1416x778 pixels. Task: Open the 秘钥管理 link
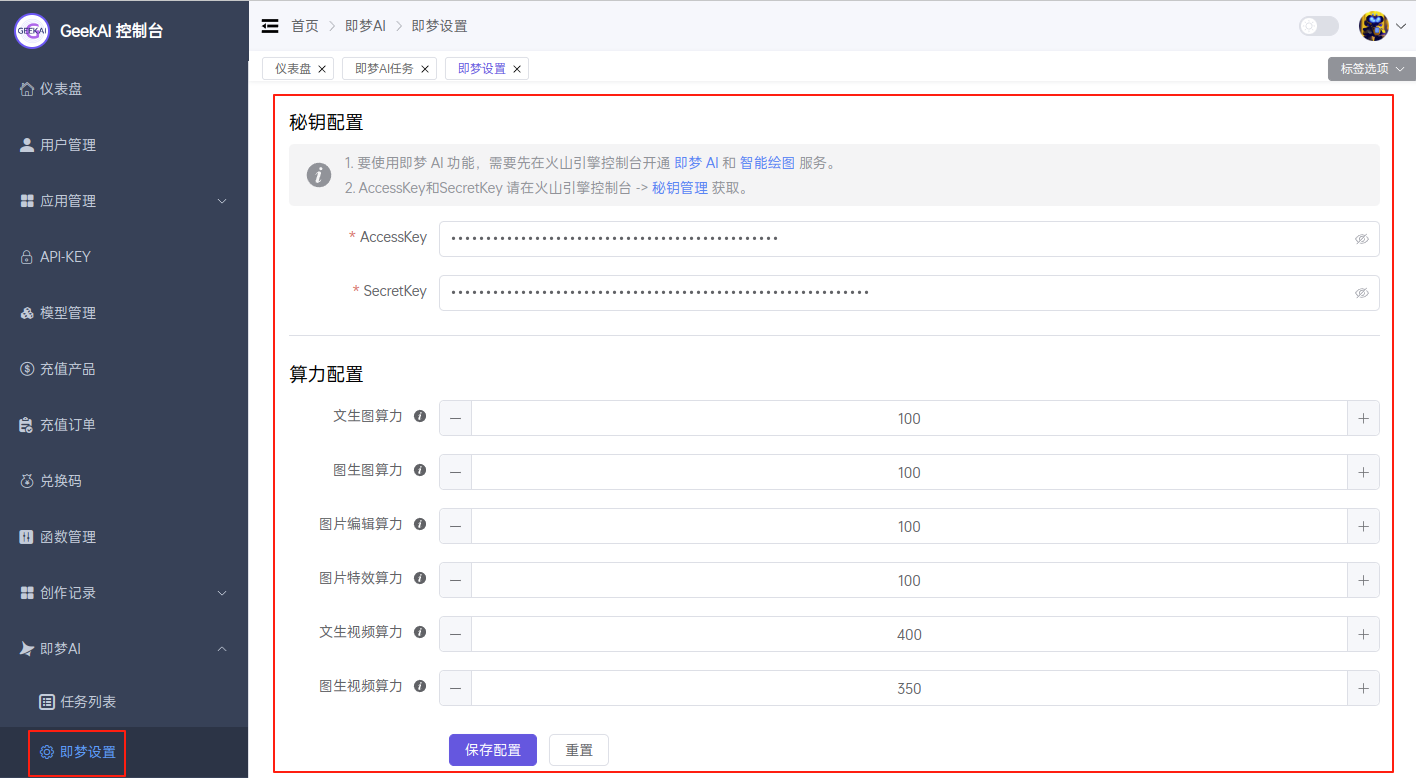[680, 188]
